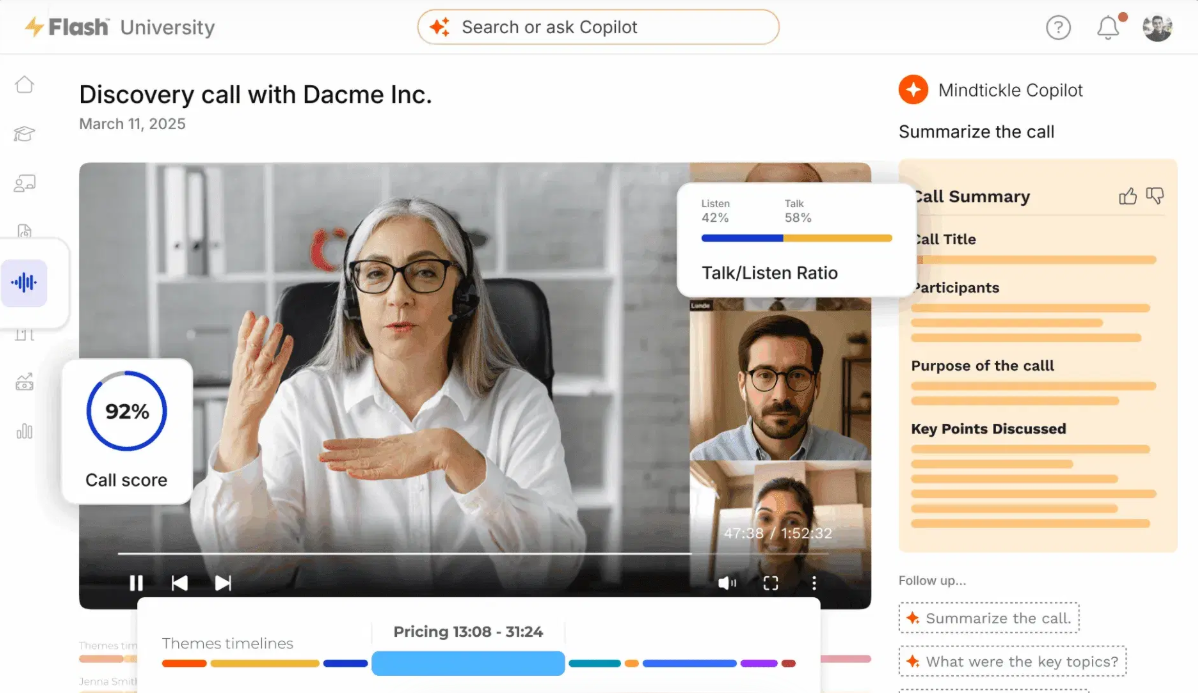
Task: Click the Participants section heading
Action: pos(957,287)
